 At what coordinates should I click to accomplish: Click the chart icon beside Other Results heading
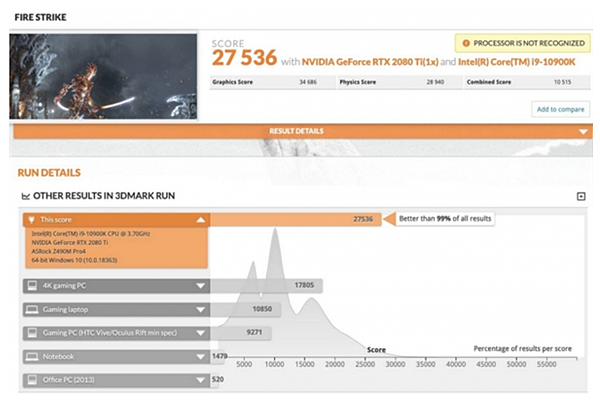(x=26, y=196)
